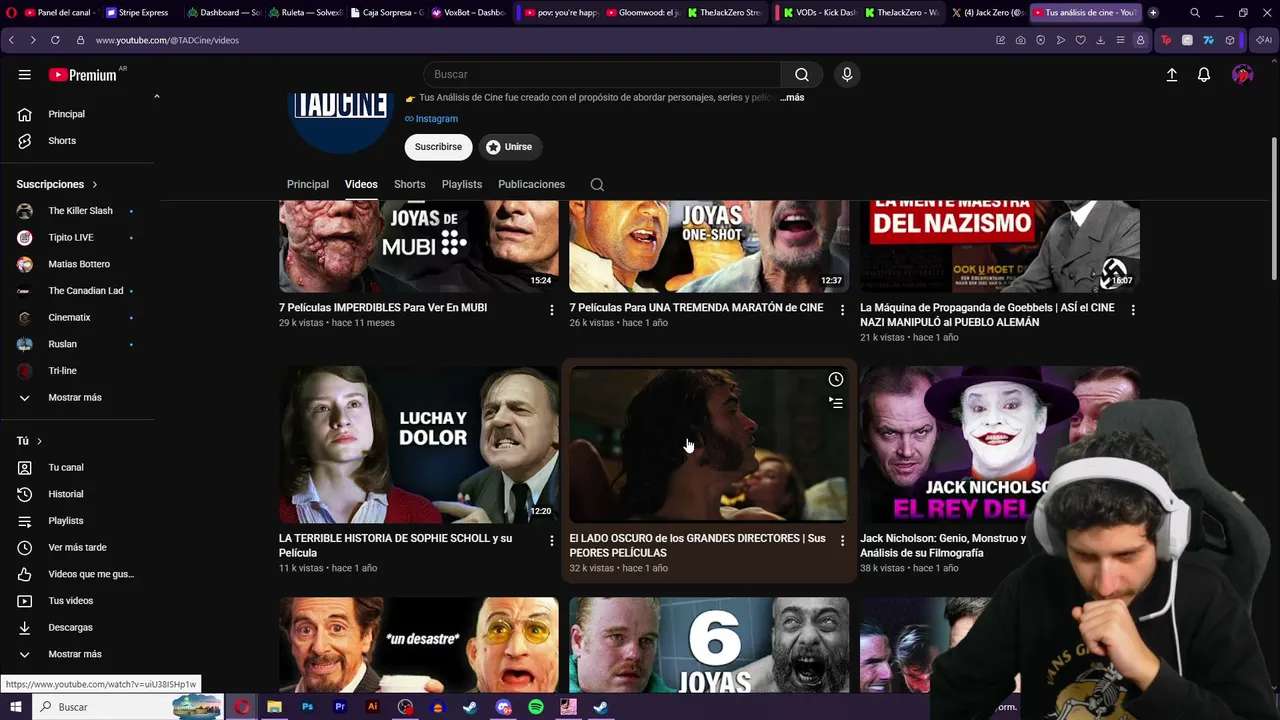Image resolution: width=1280 pixels, height=720 pixels.
Task: Add the GRANDES DIRECTORES video to Watch Later
Action: click(836, 379)
